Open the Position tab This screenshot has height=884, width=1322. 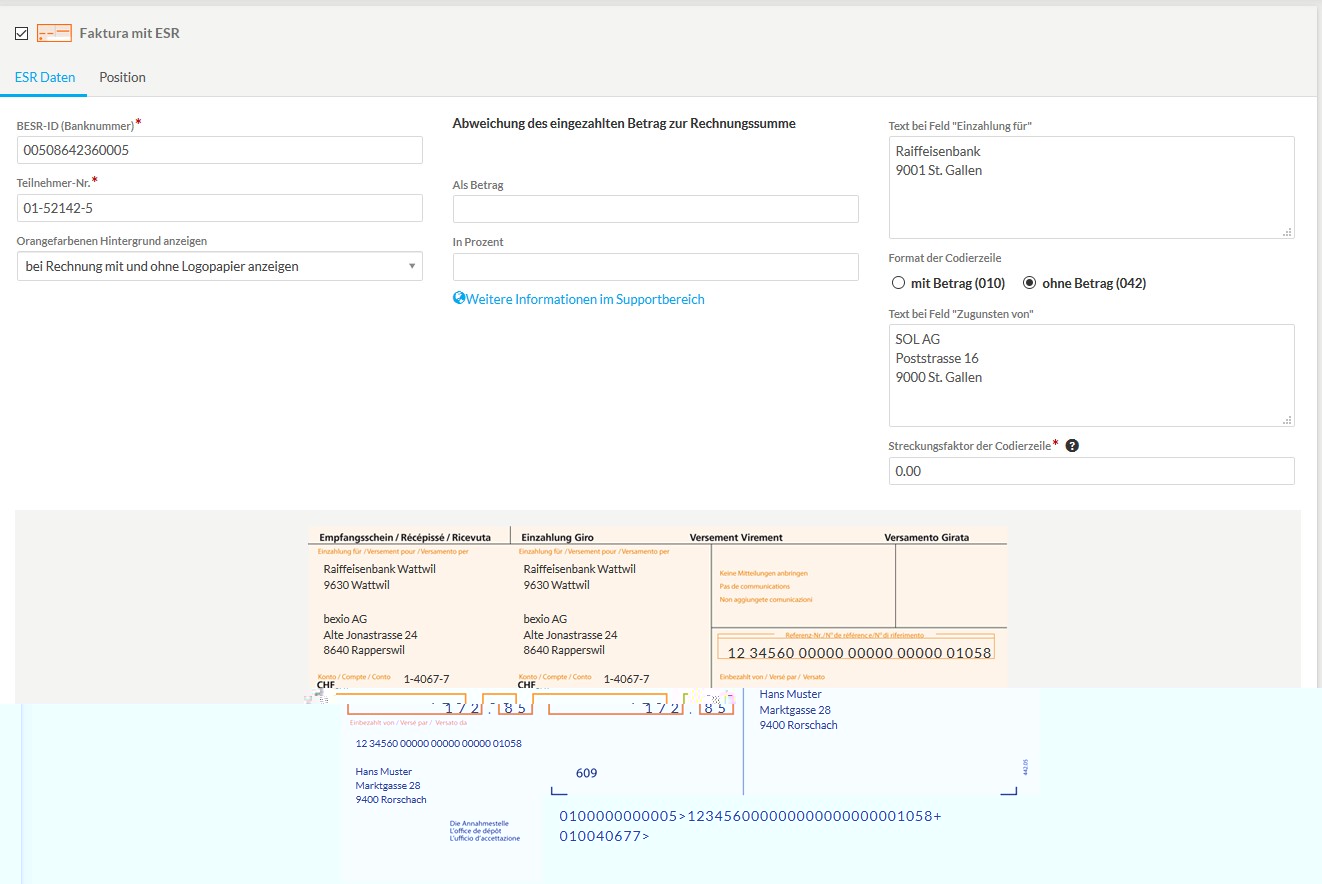(x=122, y=77)
